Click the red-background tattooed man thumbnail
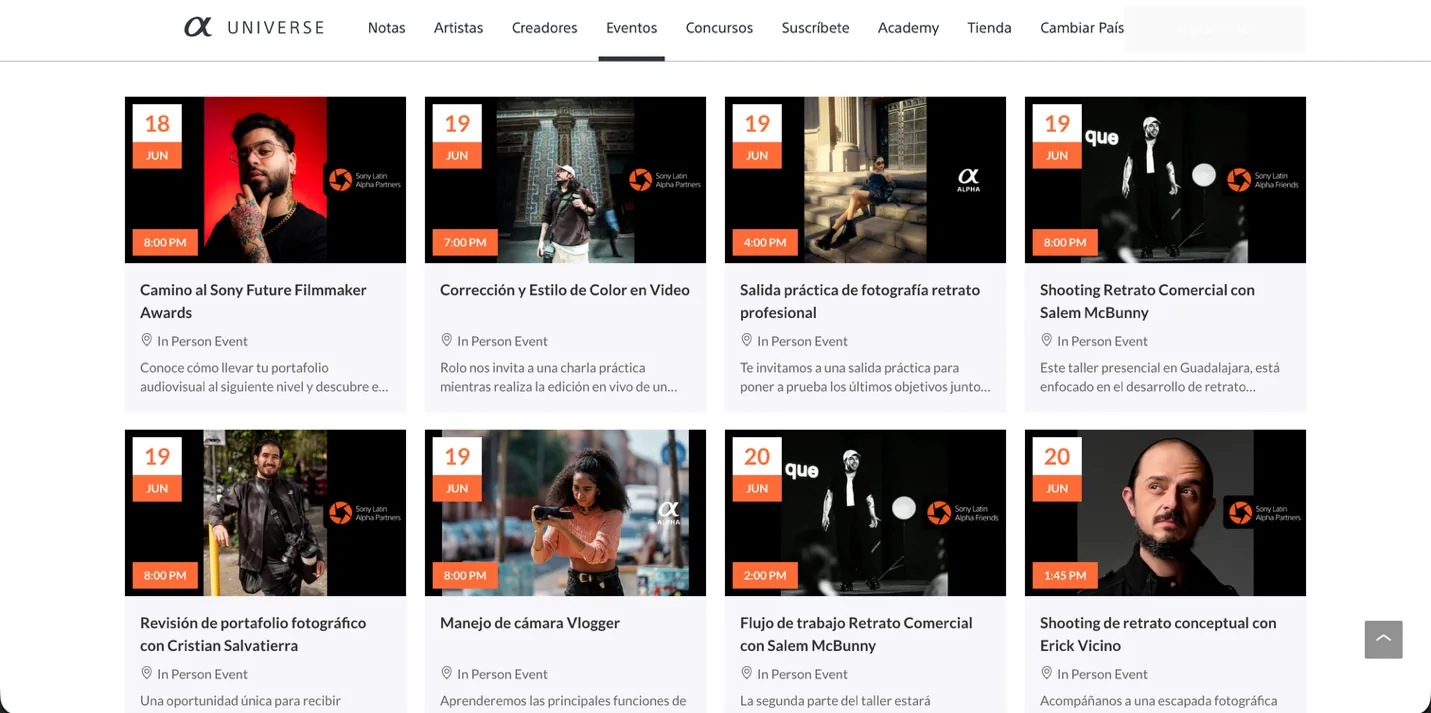This screenshot has width=1431, height=713. tap(265, 180)
